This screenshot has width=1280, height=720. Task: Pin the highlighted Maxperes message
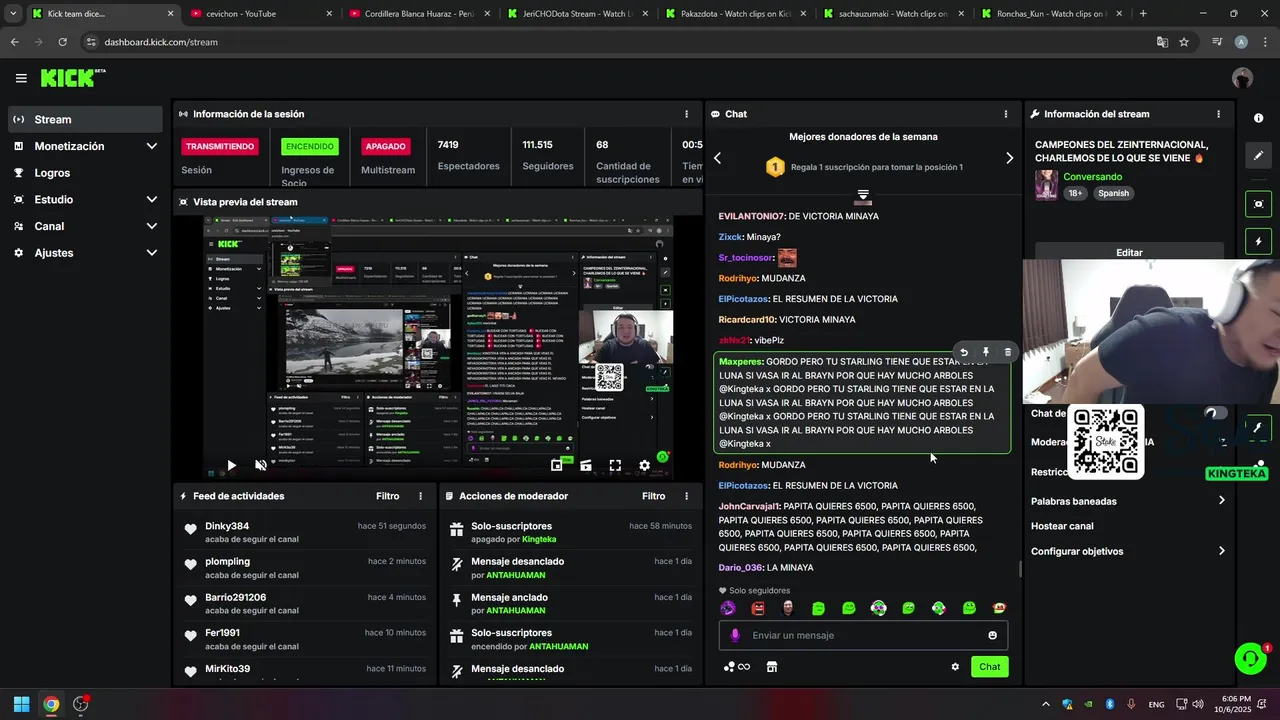(x=985, y=352)
